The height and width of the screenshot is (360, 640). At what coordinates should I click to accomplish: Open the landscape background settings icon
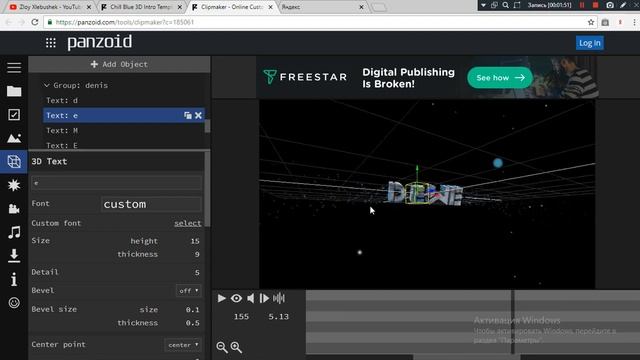click(14, 138)
